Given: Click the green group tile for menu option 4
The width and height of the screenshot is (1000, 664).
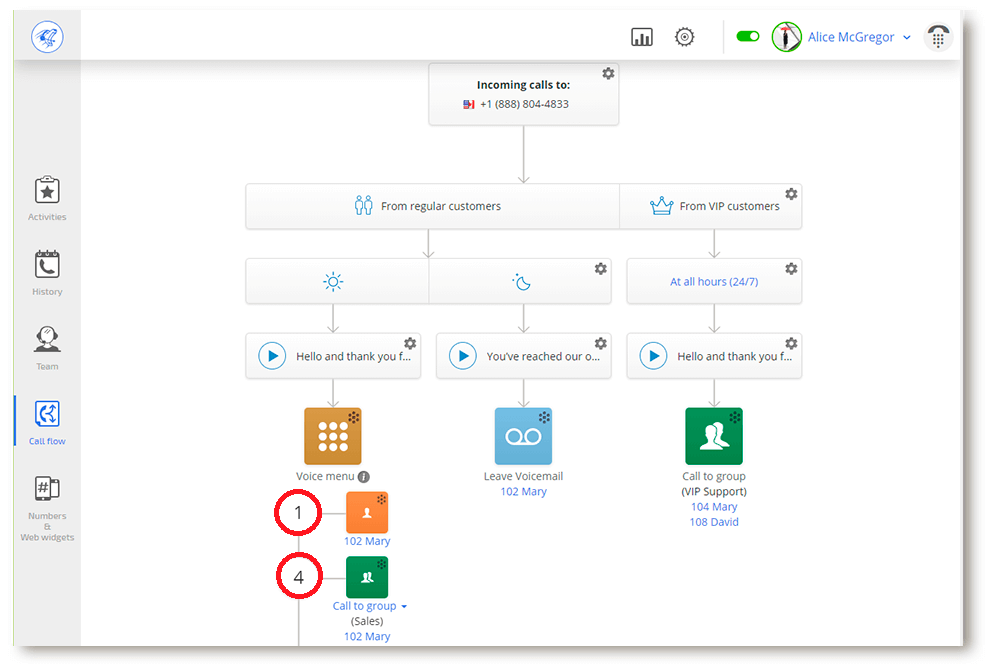Looking at the screenshot, I should pyautogui.click(x=367, y=577).
